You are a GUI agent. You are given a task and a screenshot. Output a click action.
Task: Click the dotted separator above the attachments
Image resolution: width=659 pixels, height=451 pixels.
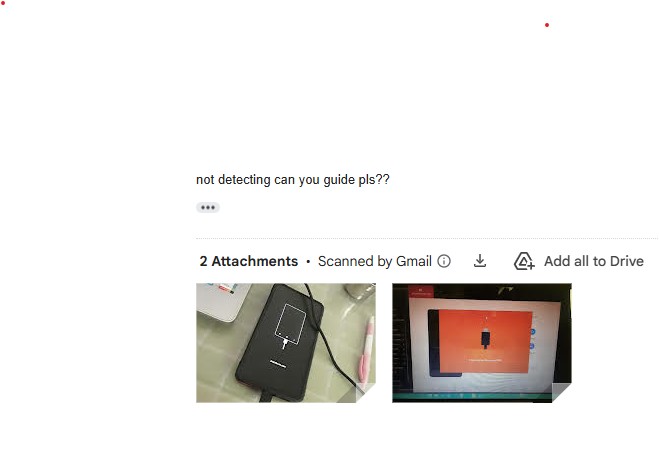click(x=427, y=238)
